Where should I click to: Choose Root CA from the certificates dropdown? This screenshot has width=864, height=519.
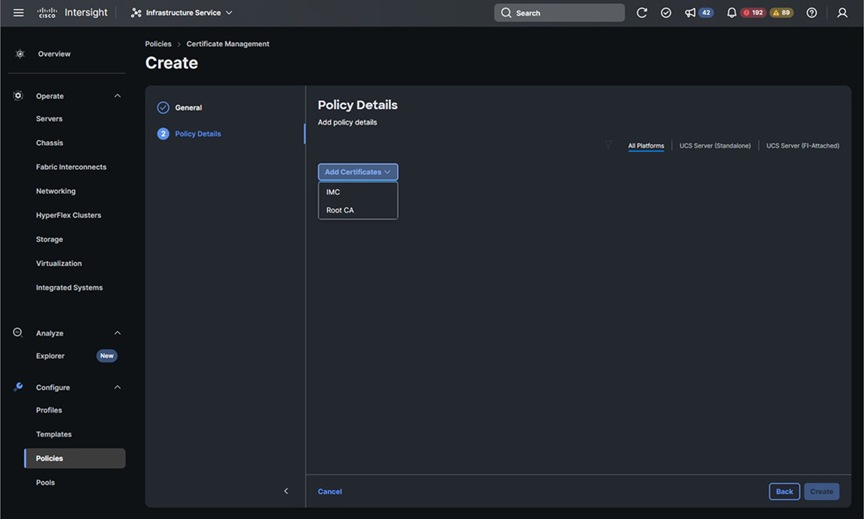358,210
